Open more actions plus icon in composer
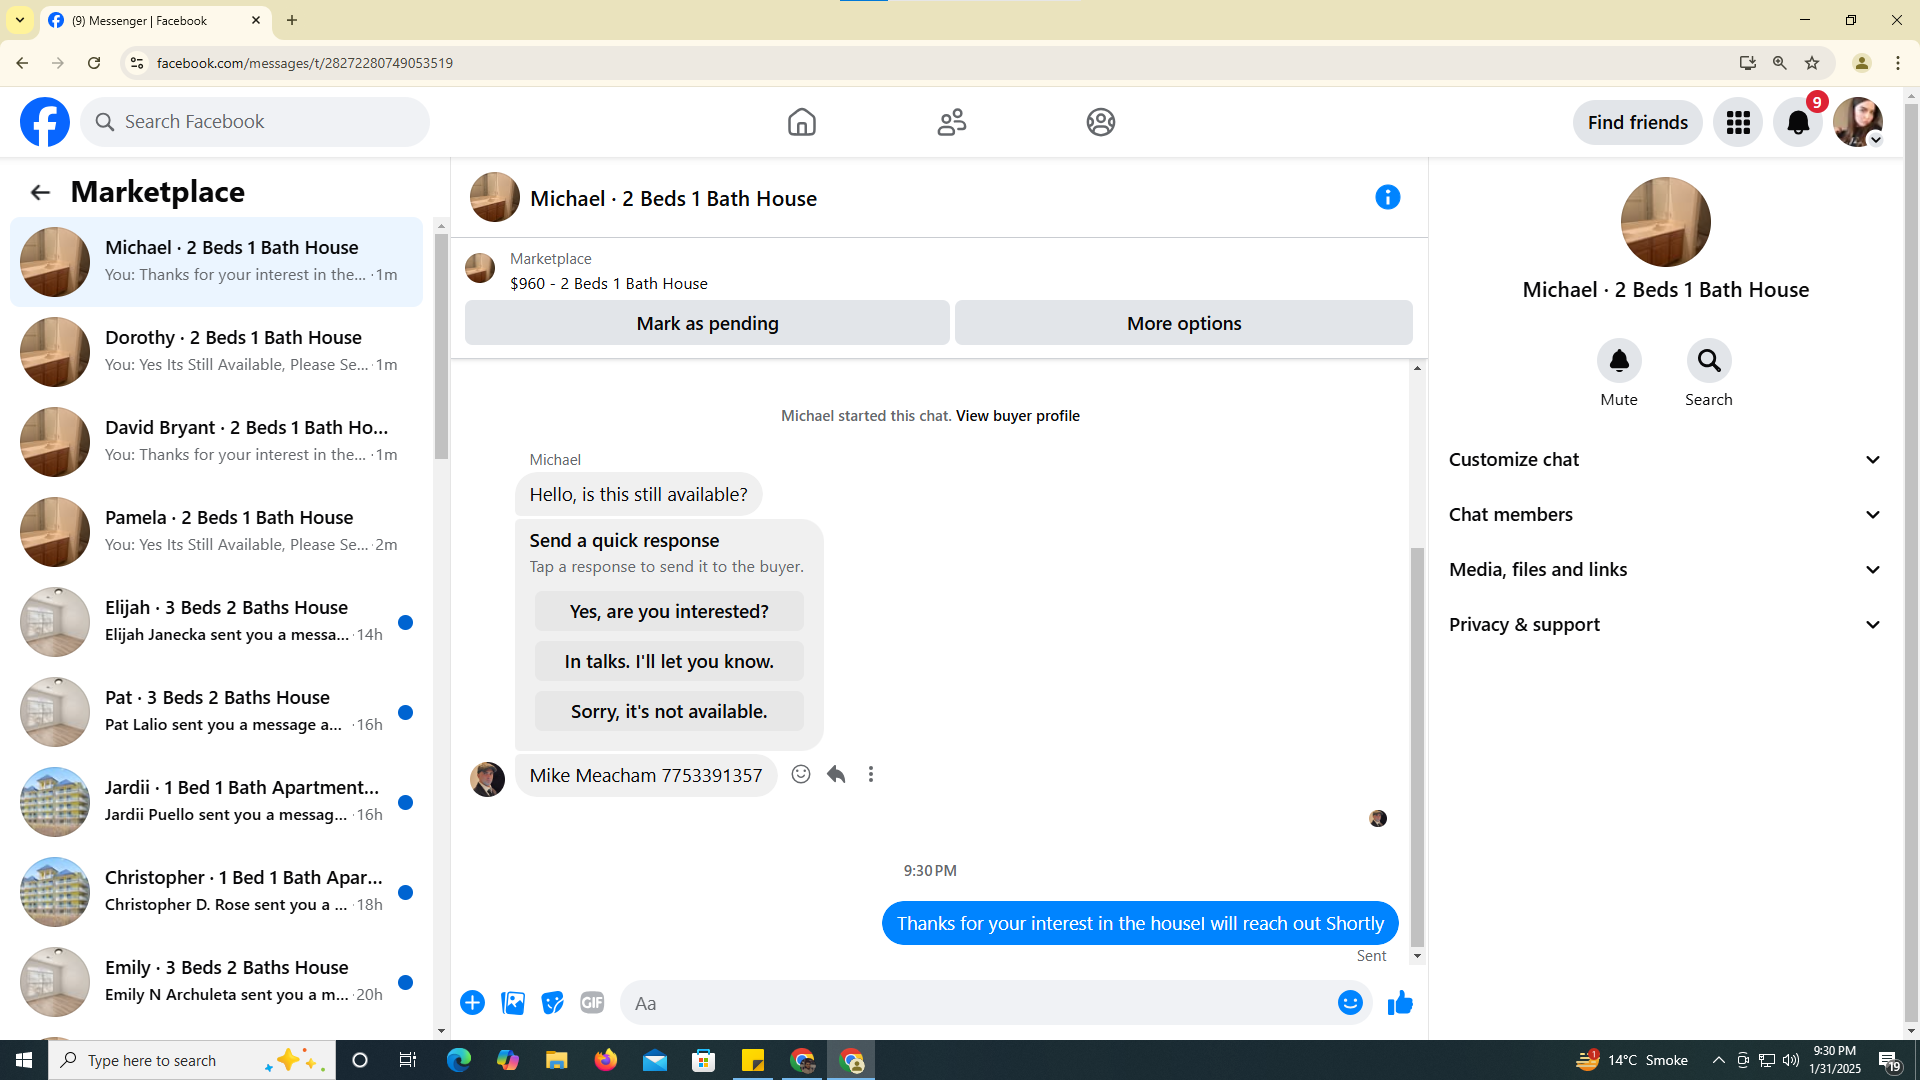 tap(473, 1003)
